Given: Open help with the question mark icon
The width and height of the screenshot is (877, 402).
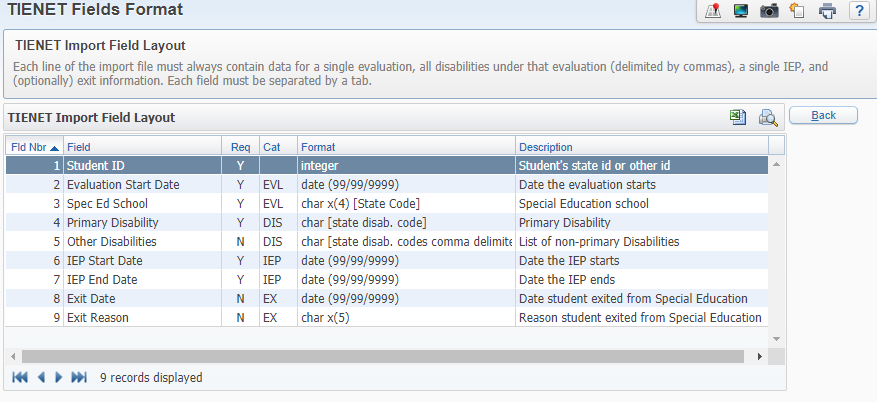Looking at the screenshot, I should pos(858,11).
